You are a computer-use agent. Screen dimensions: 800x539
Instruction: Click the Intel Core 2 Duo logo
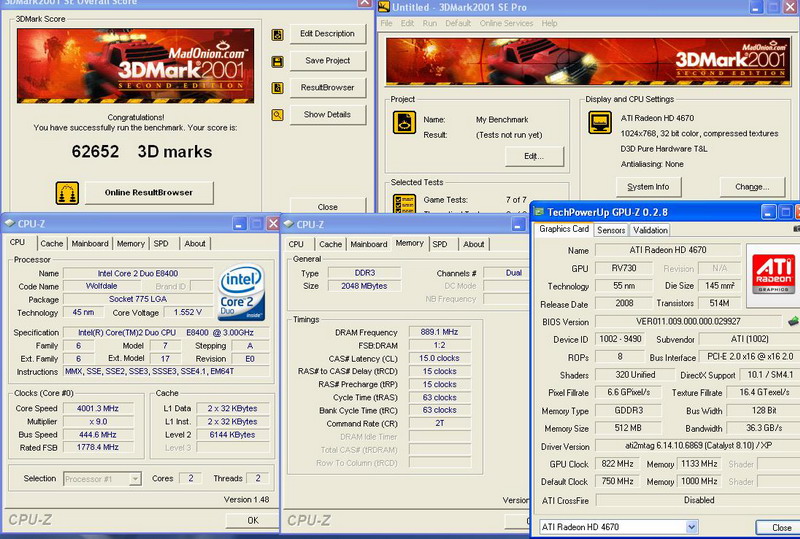pos(241,291)
